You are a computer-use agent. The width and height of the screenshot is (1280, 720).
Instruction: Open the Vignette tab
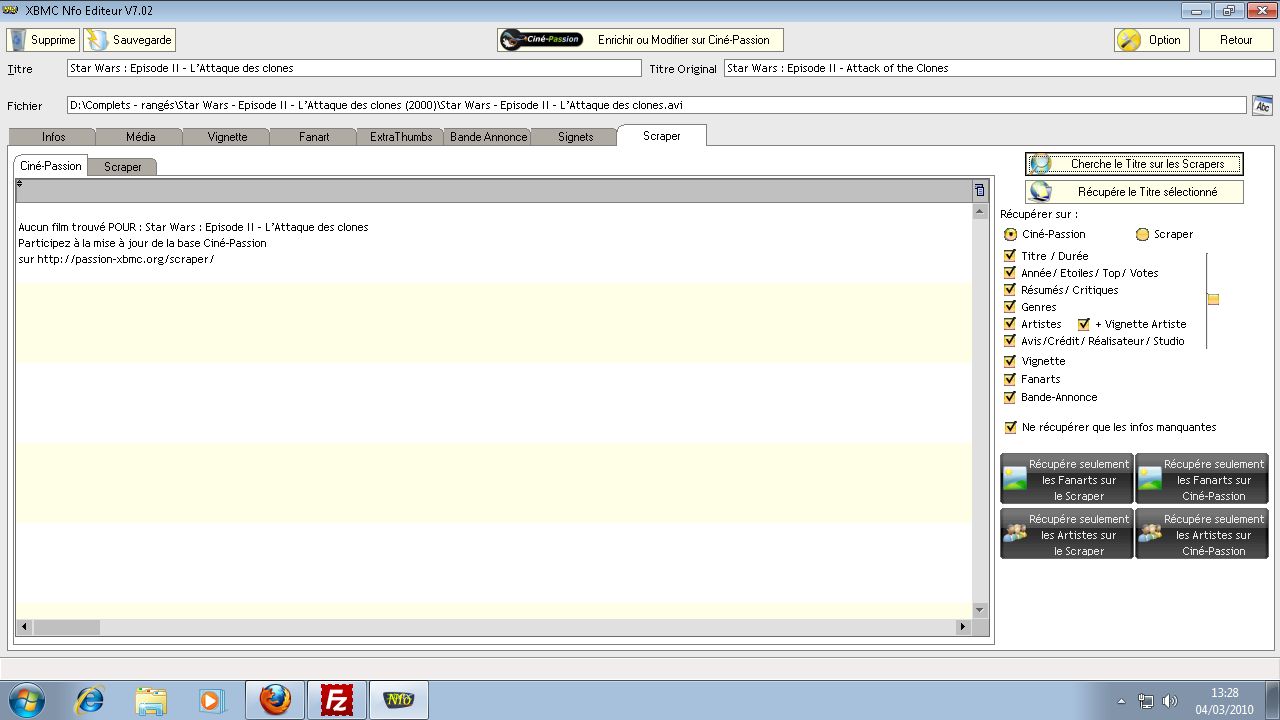[x=227, y=137]
